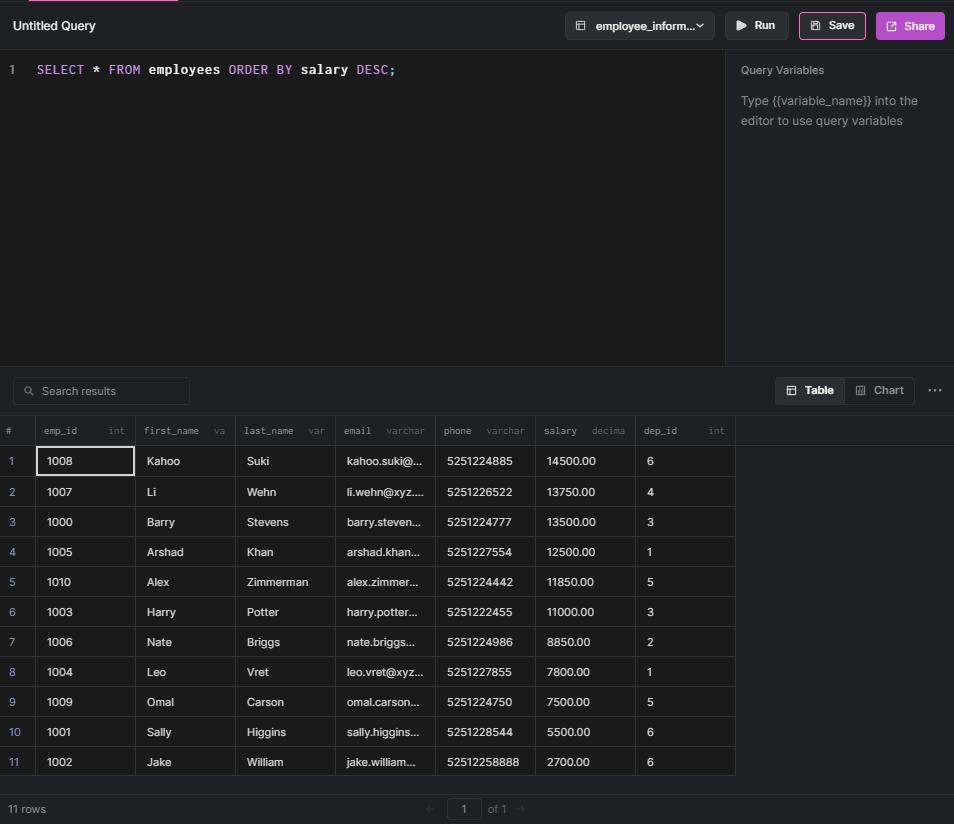Select first name cell Nate

coord(185,641)
